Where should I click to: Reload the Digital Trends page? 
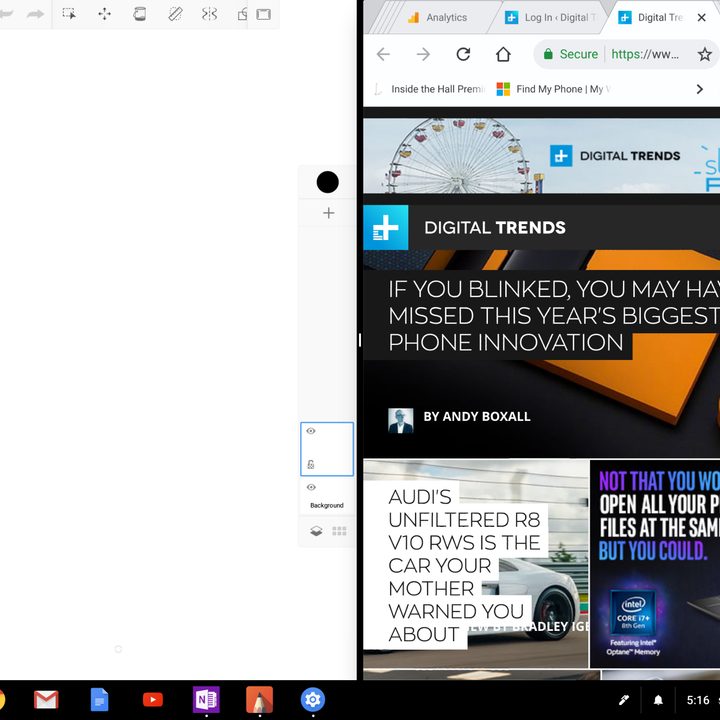click(463, 54)
